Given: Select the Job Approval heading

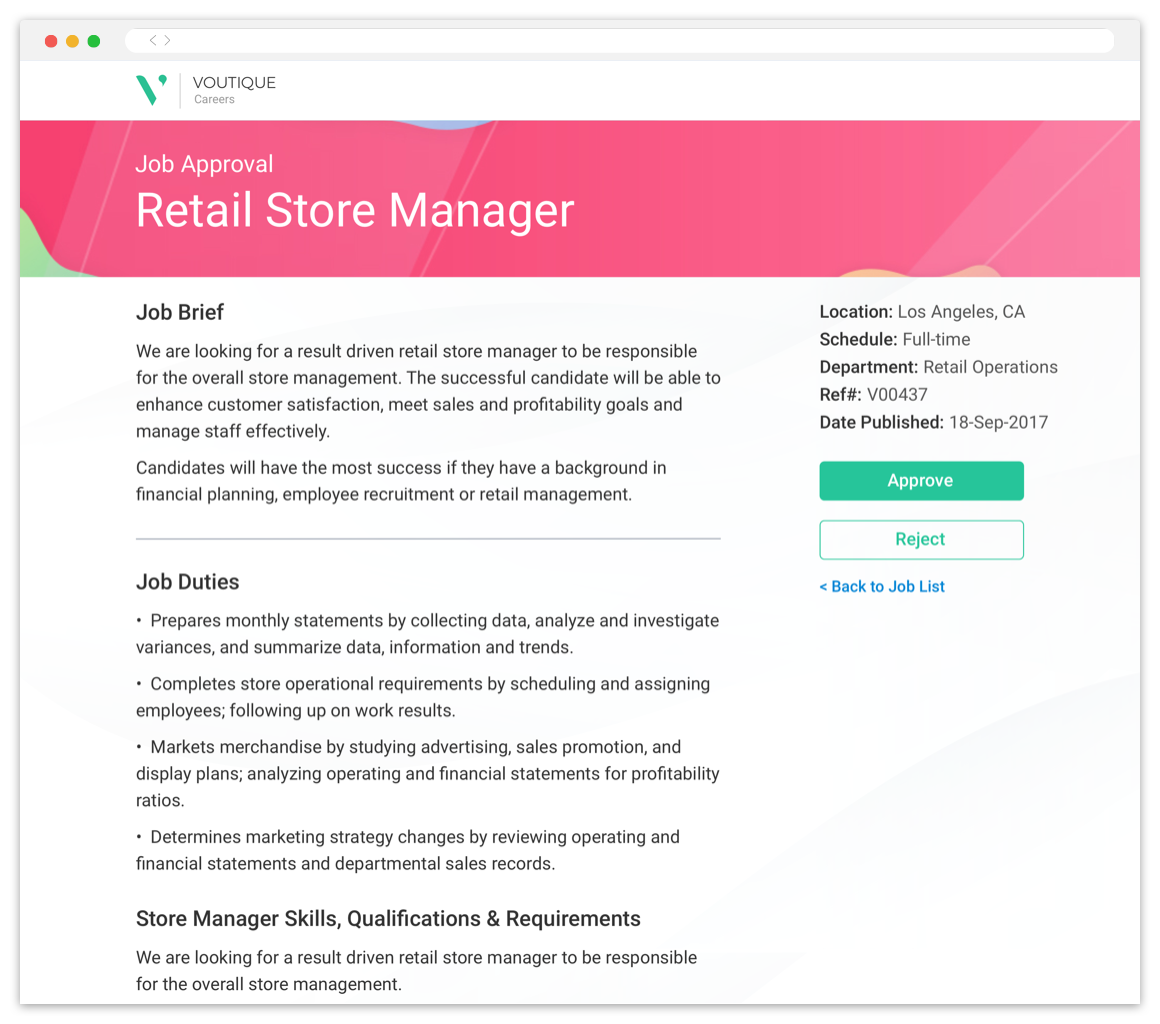Looking at the screenshot, I should pyautogui.click(x=204, y=163).
